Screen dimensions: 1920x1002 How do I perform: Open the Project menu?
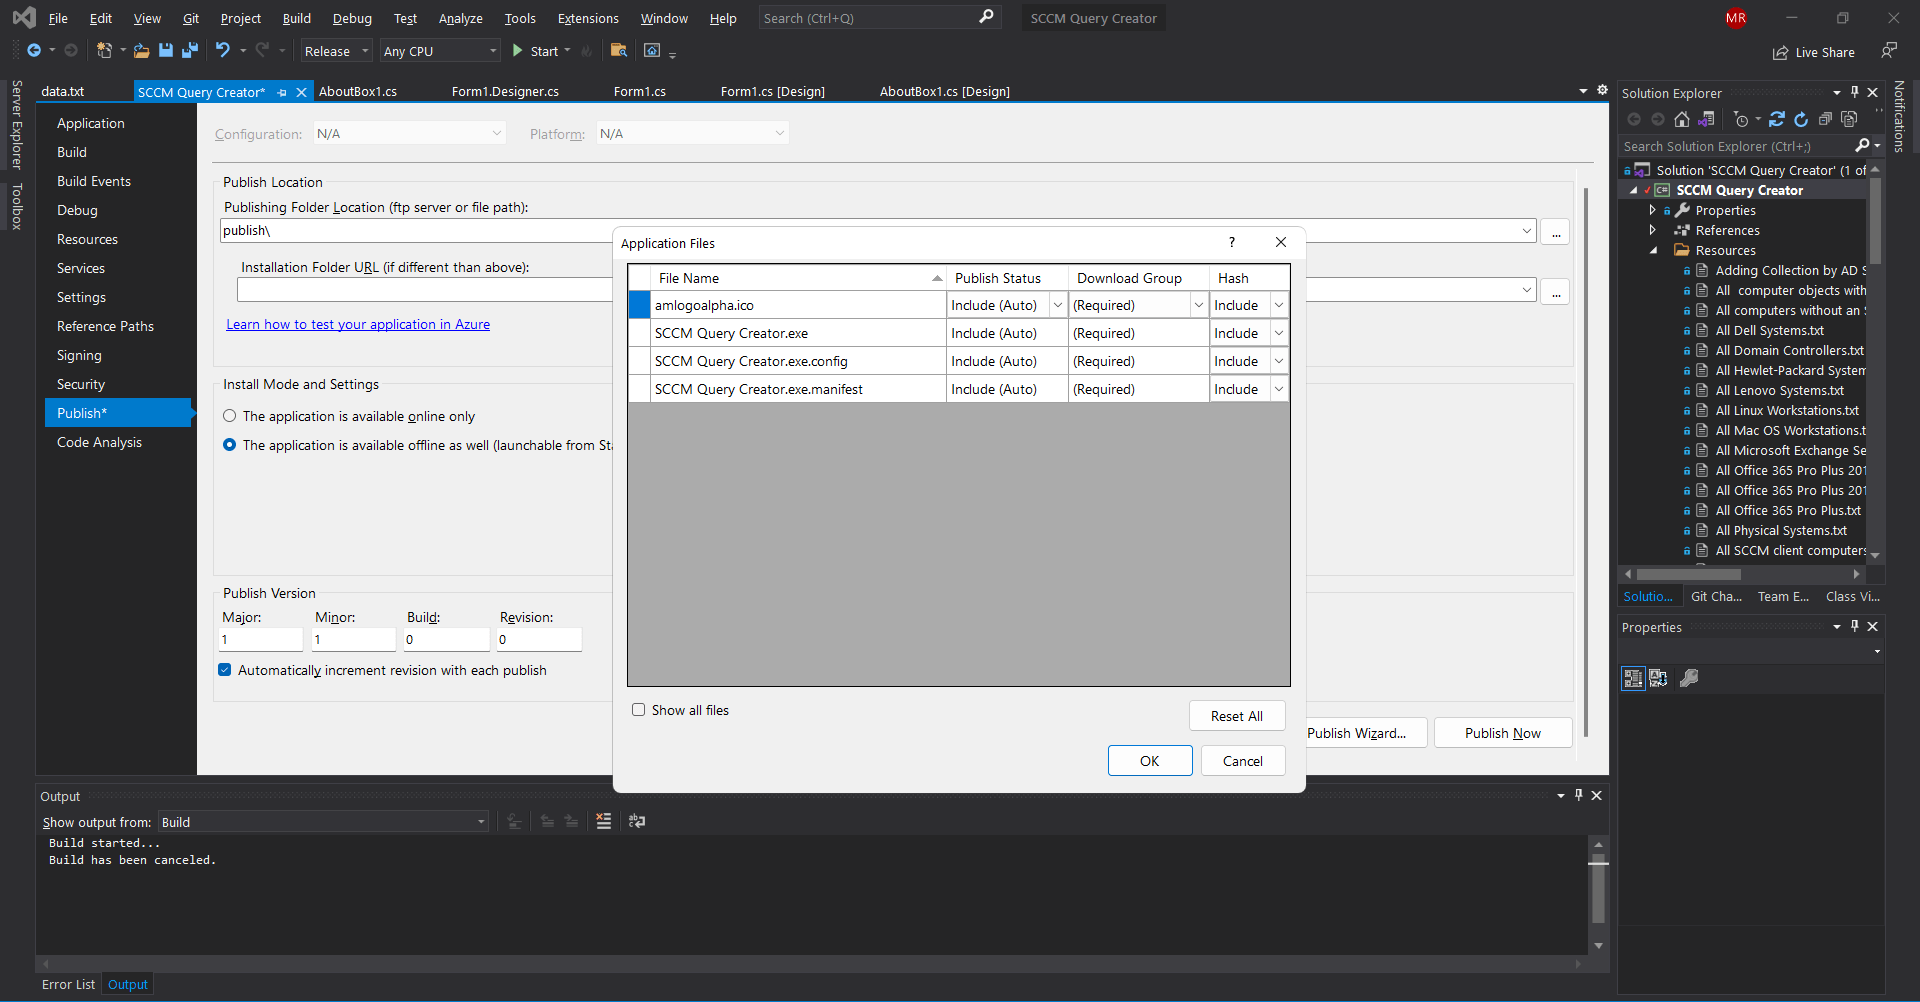tap(240, 18)
